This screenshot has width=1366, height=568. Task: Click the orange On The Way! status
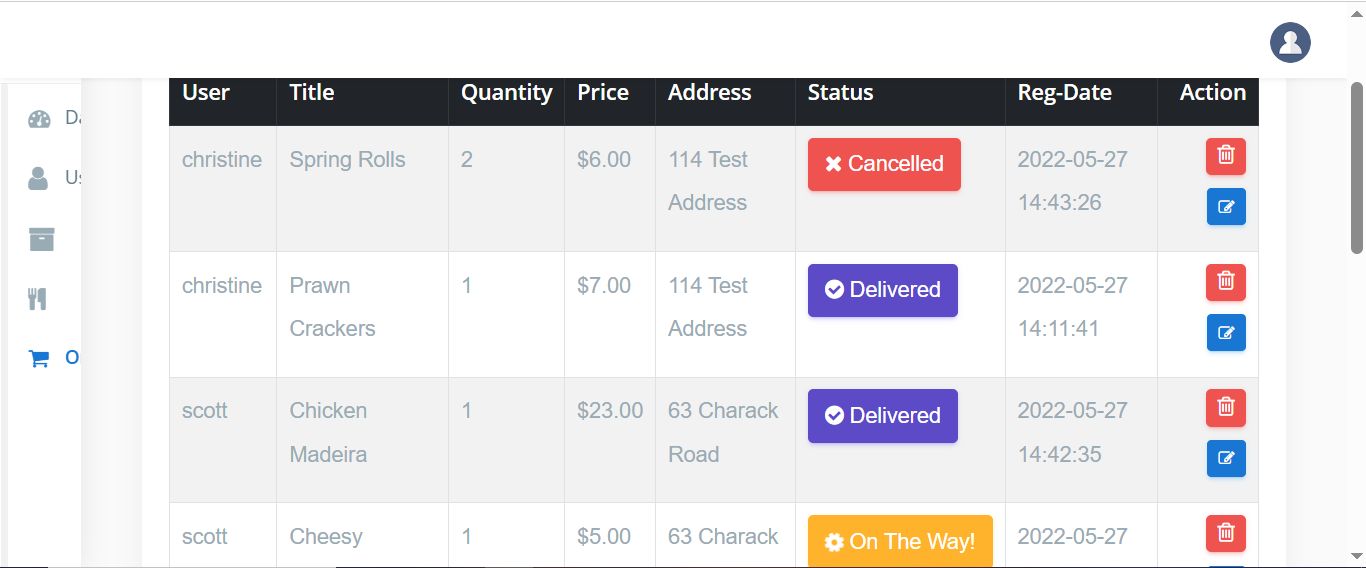click(900, 541)
